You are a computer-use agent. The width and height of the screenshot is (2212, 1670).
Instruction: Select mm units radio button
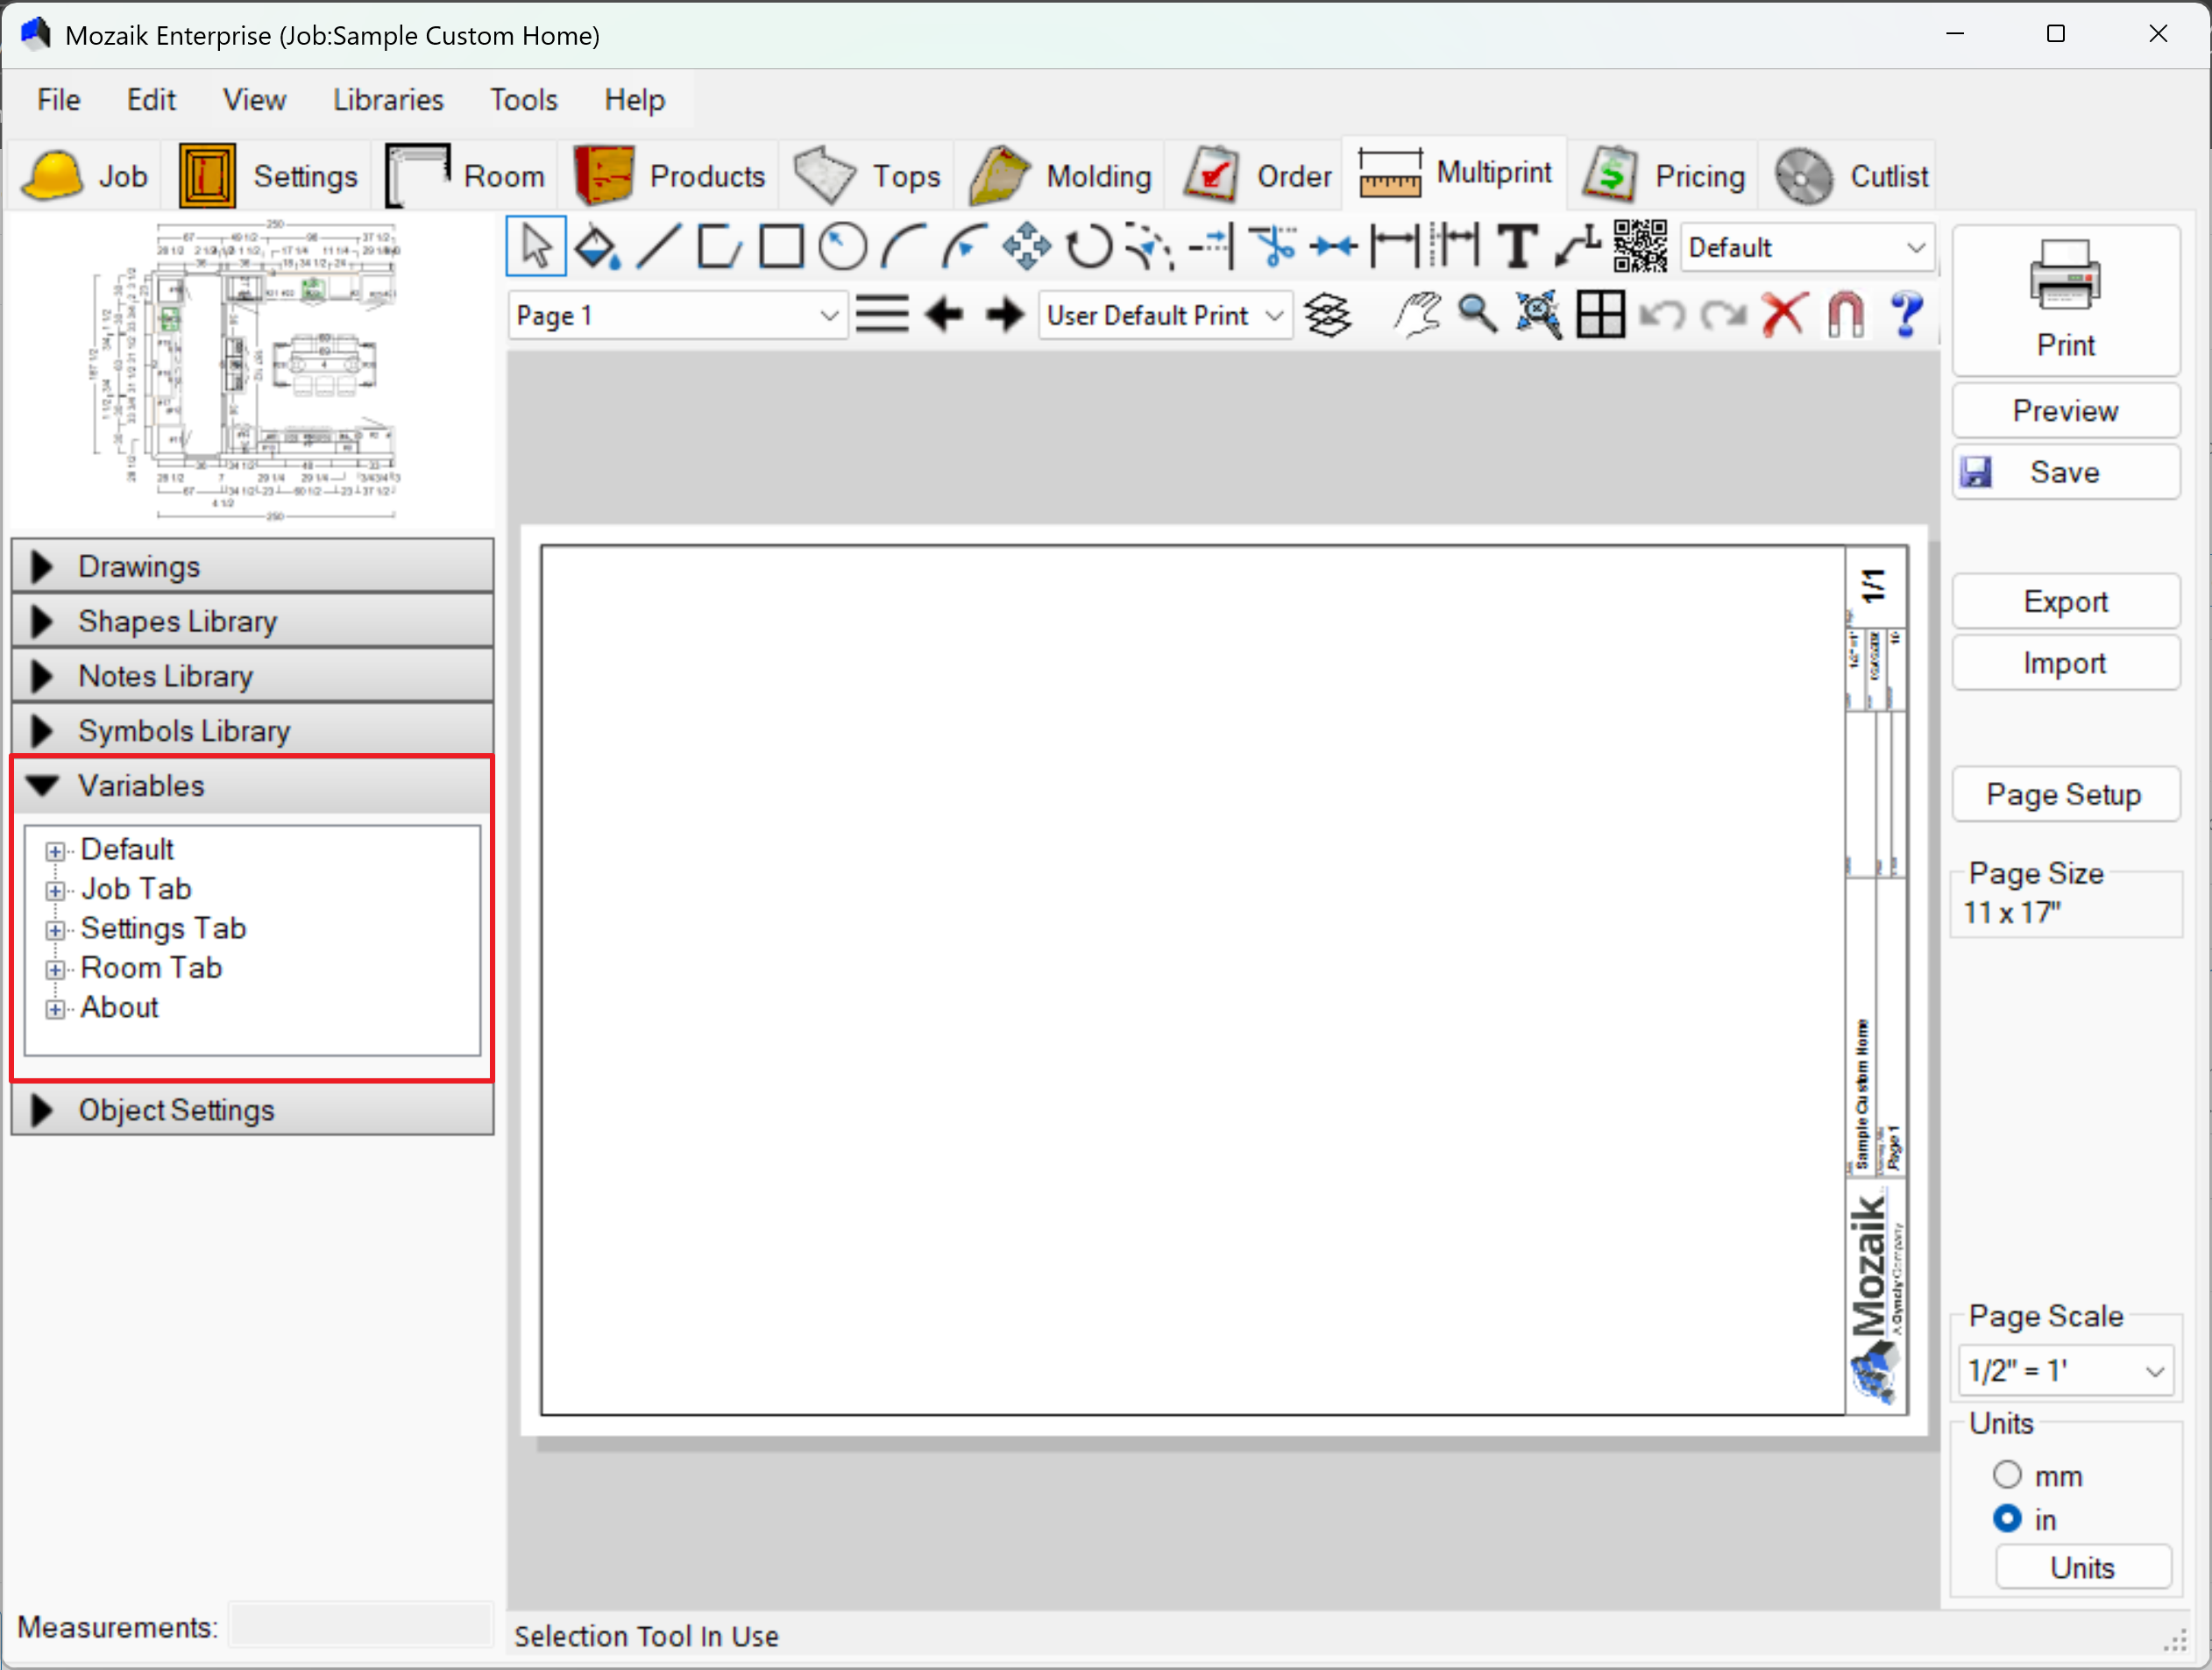coord(2006,1475)
